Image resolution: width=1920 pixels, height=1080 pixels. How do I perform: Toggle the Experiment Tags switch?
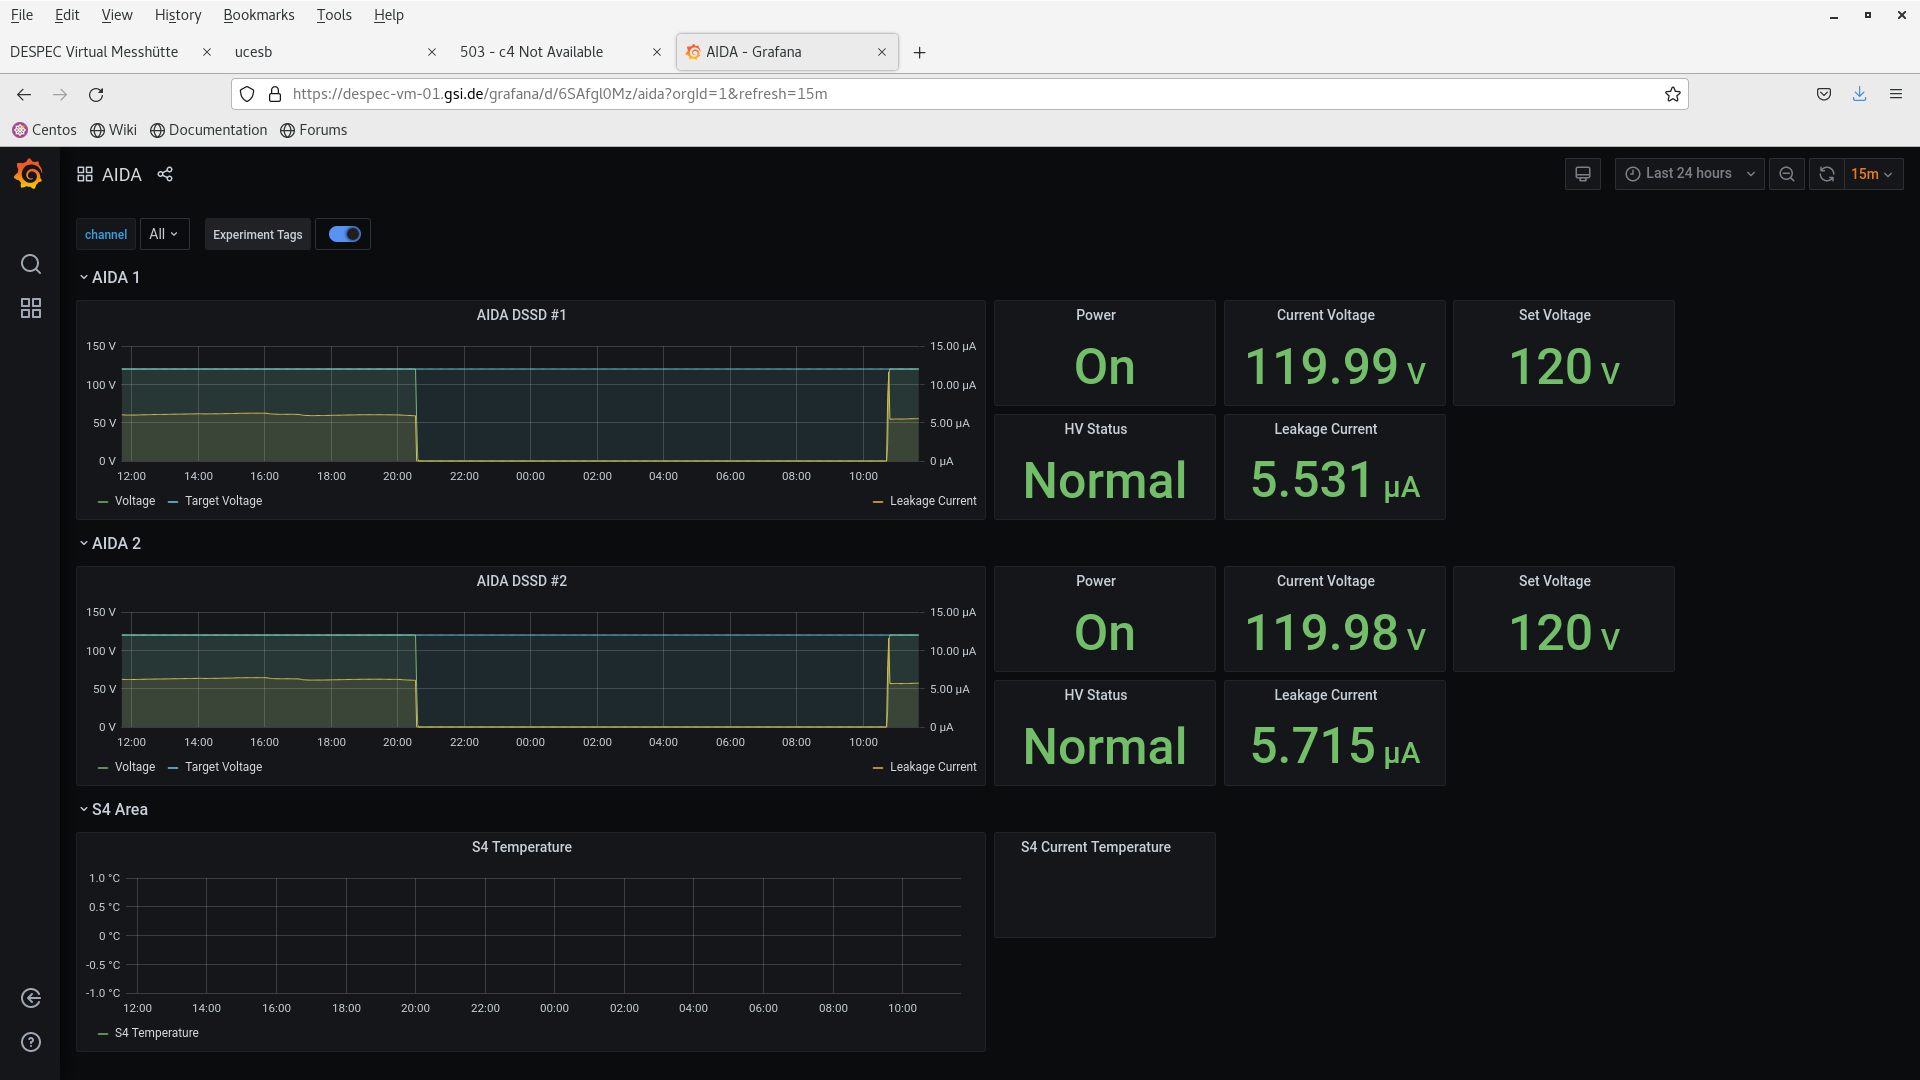coord(344,234)
